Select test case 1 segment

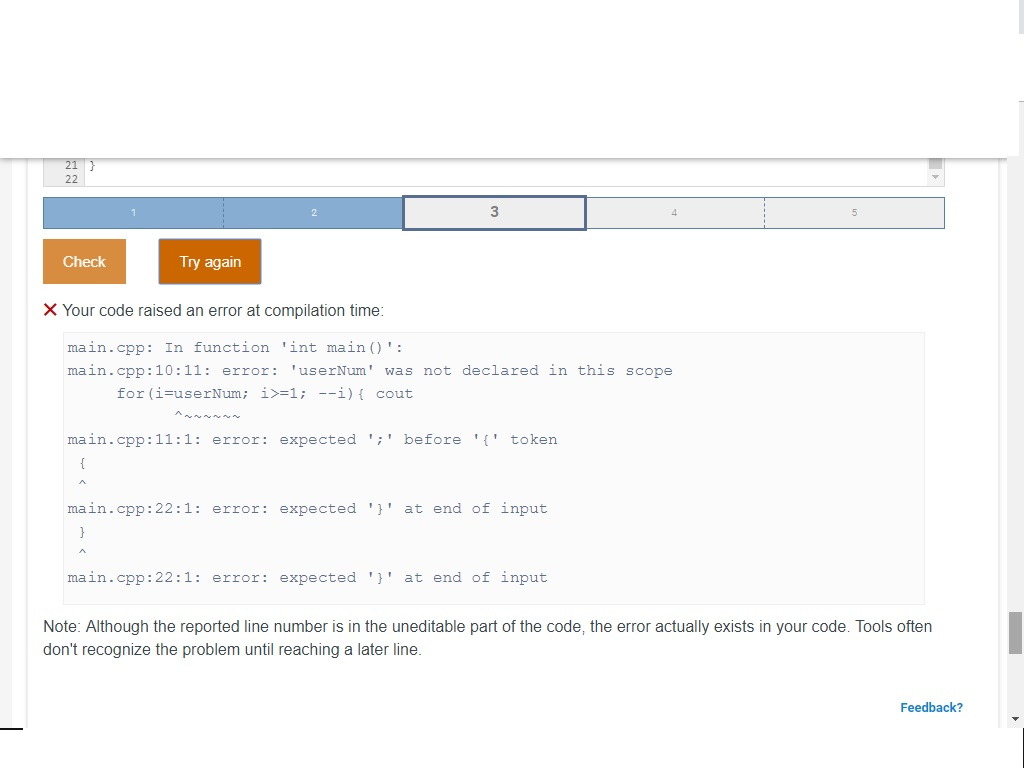133,212
